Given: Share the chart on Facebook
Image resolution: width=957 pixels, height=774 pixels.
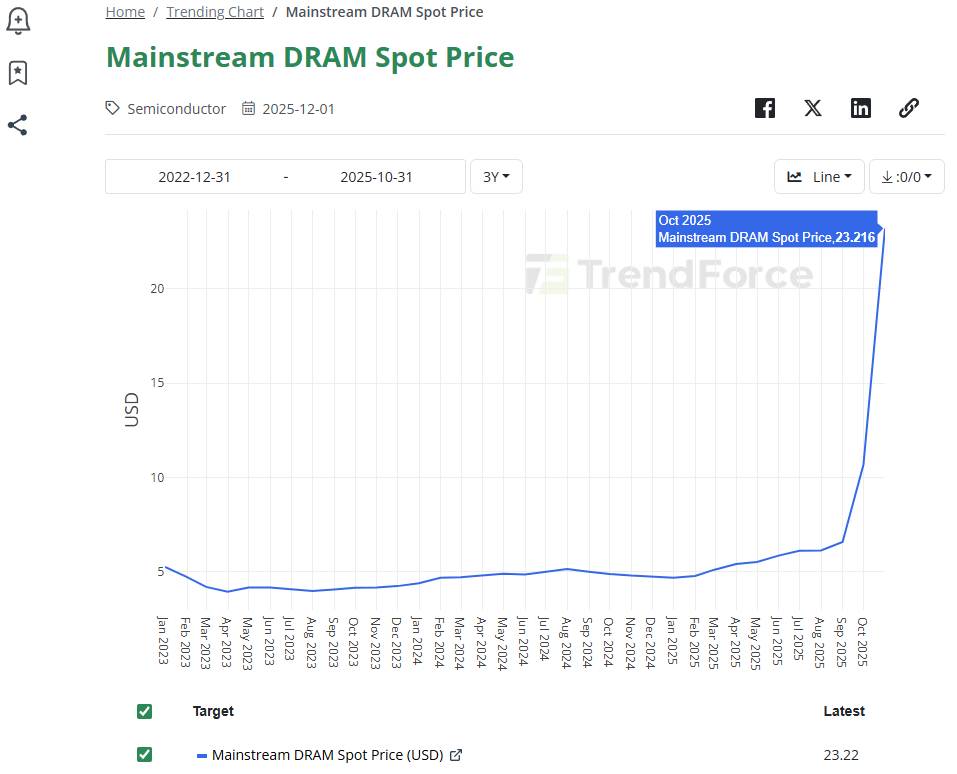Looking at the screenshot, I should click(765, 108).
